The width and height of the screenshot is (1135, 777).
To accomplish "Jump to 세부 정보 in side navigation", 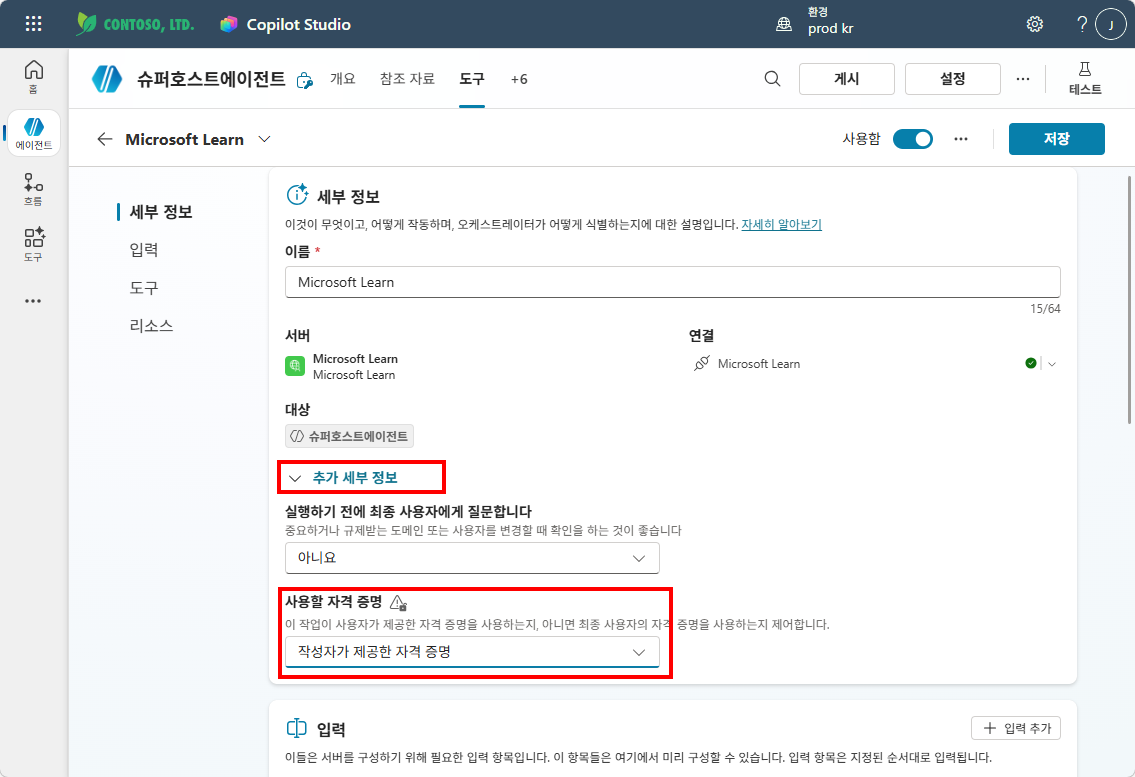I will [161, 212].
